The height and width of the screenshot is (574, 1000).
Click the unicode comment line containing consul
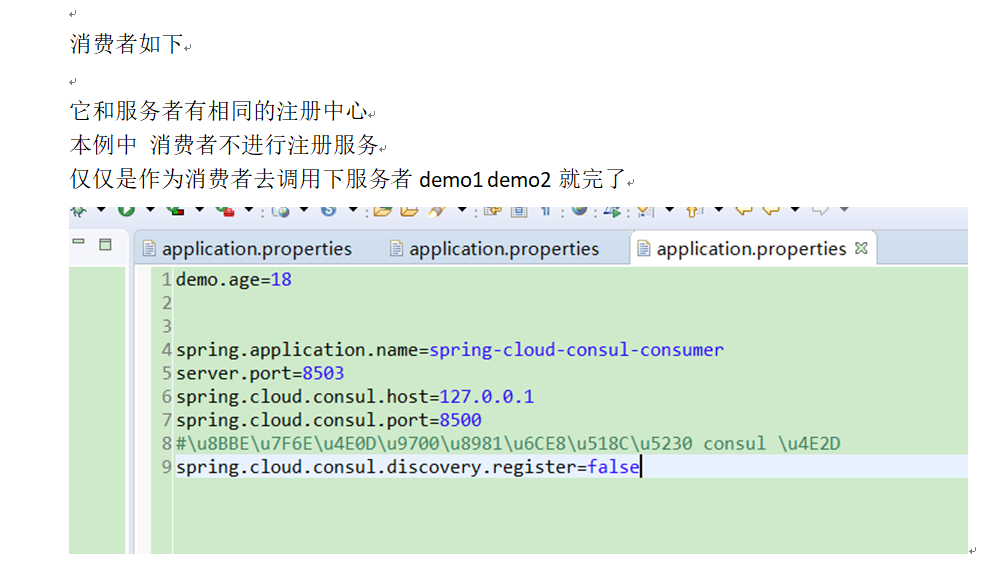click(x=508, y=444)
